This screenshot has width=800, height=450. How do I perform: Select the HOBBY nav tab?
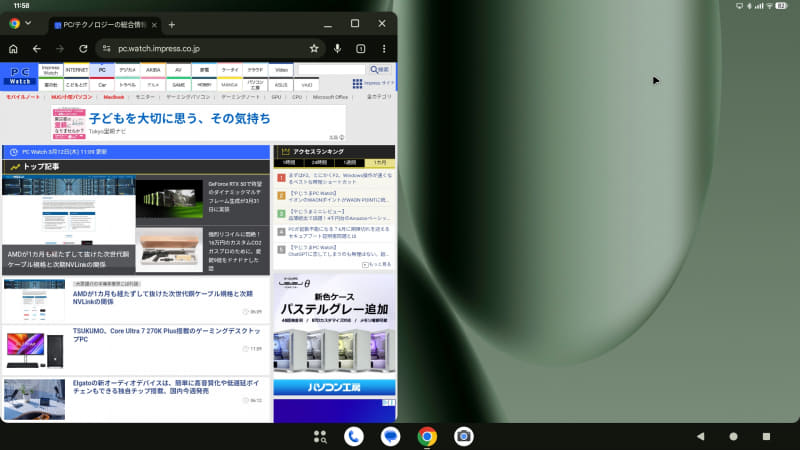pos(204,85)
